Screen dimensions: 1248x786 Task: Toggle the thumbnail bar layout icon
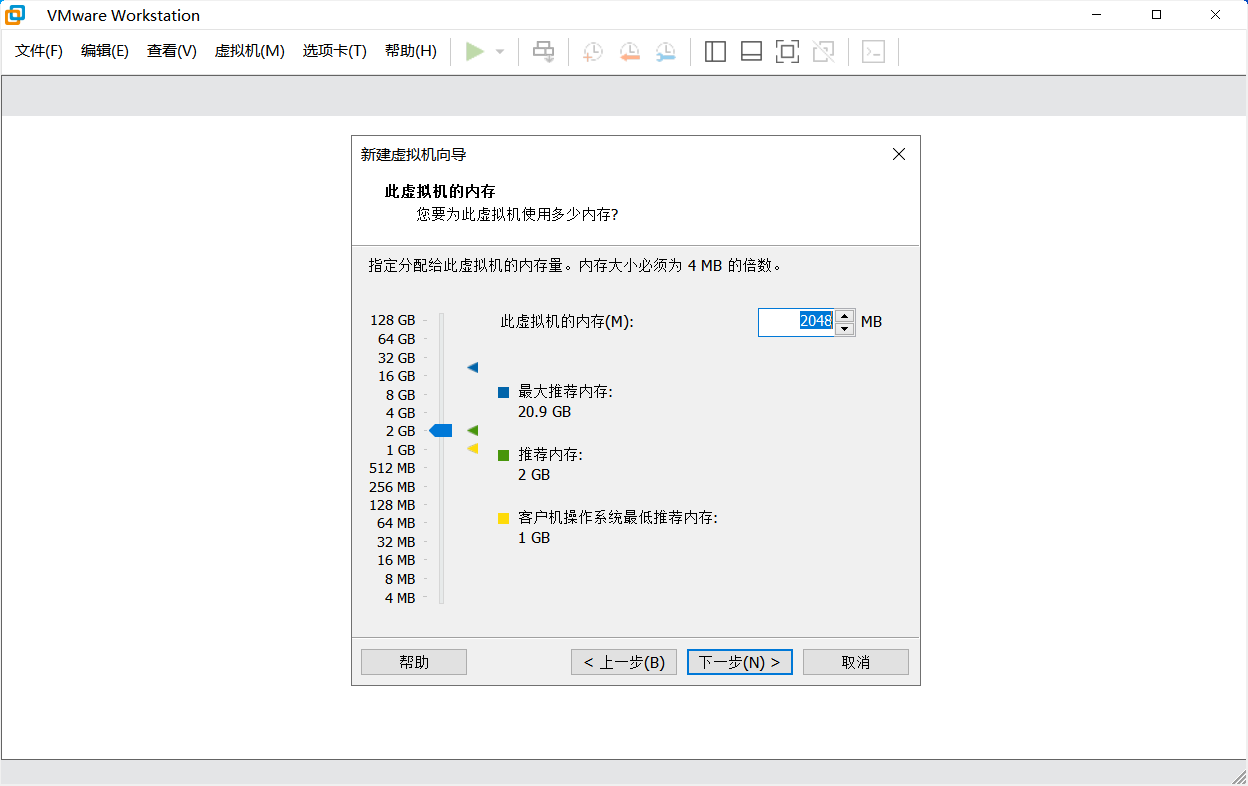[751, 52]
